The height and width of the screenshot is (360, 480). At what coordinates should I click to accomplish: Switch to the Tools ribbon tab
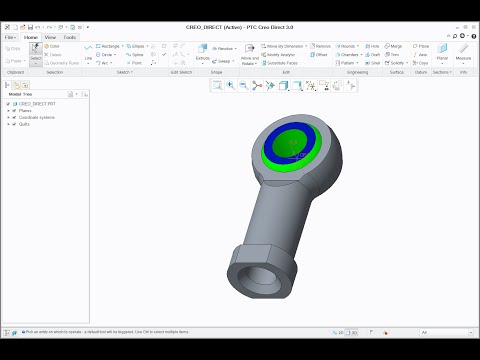[70, 37]
